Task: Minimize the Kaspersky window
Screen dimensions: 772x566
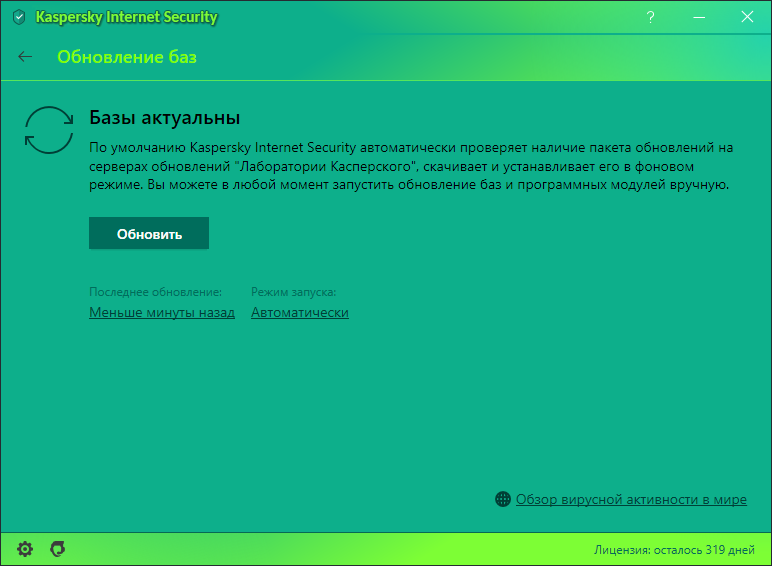Action: coord(699,17)
